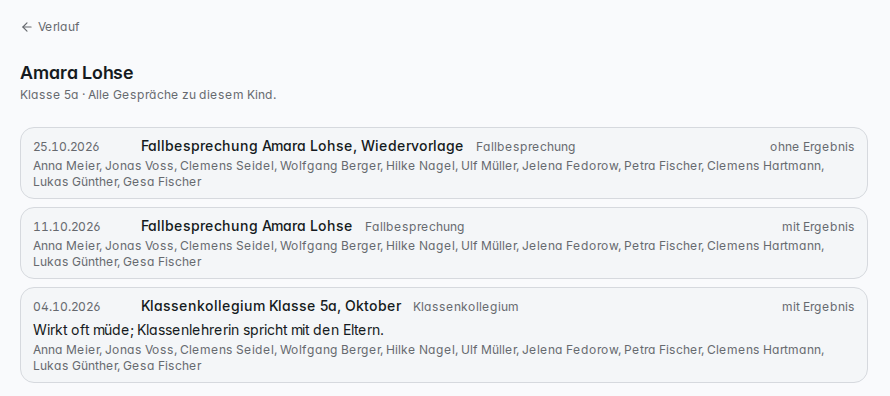Open Klassenkollegium Klasse 5a, Oktober entry
Image resolution: width=890 pixels, height=396 pixels.
443,335
